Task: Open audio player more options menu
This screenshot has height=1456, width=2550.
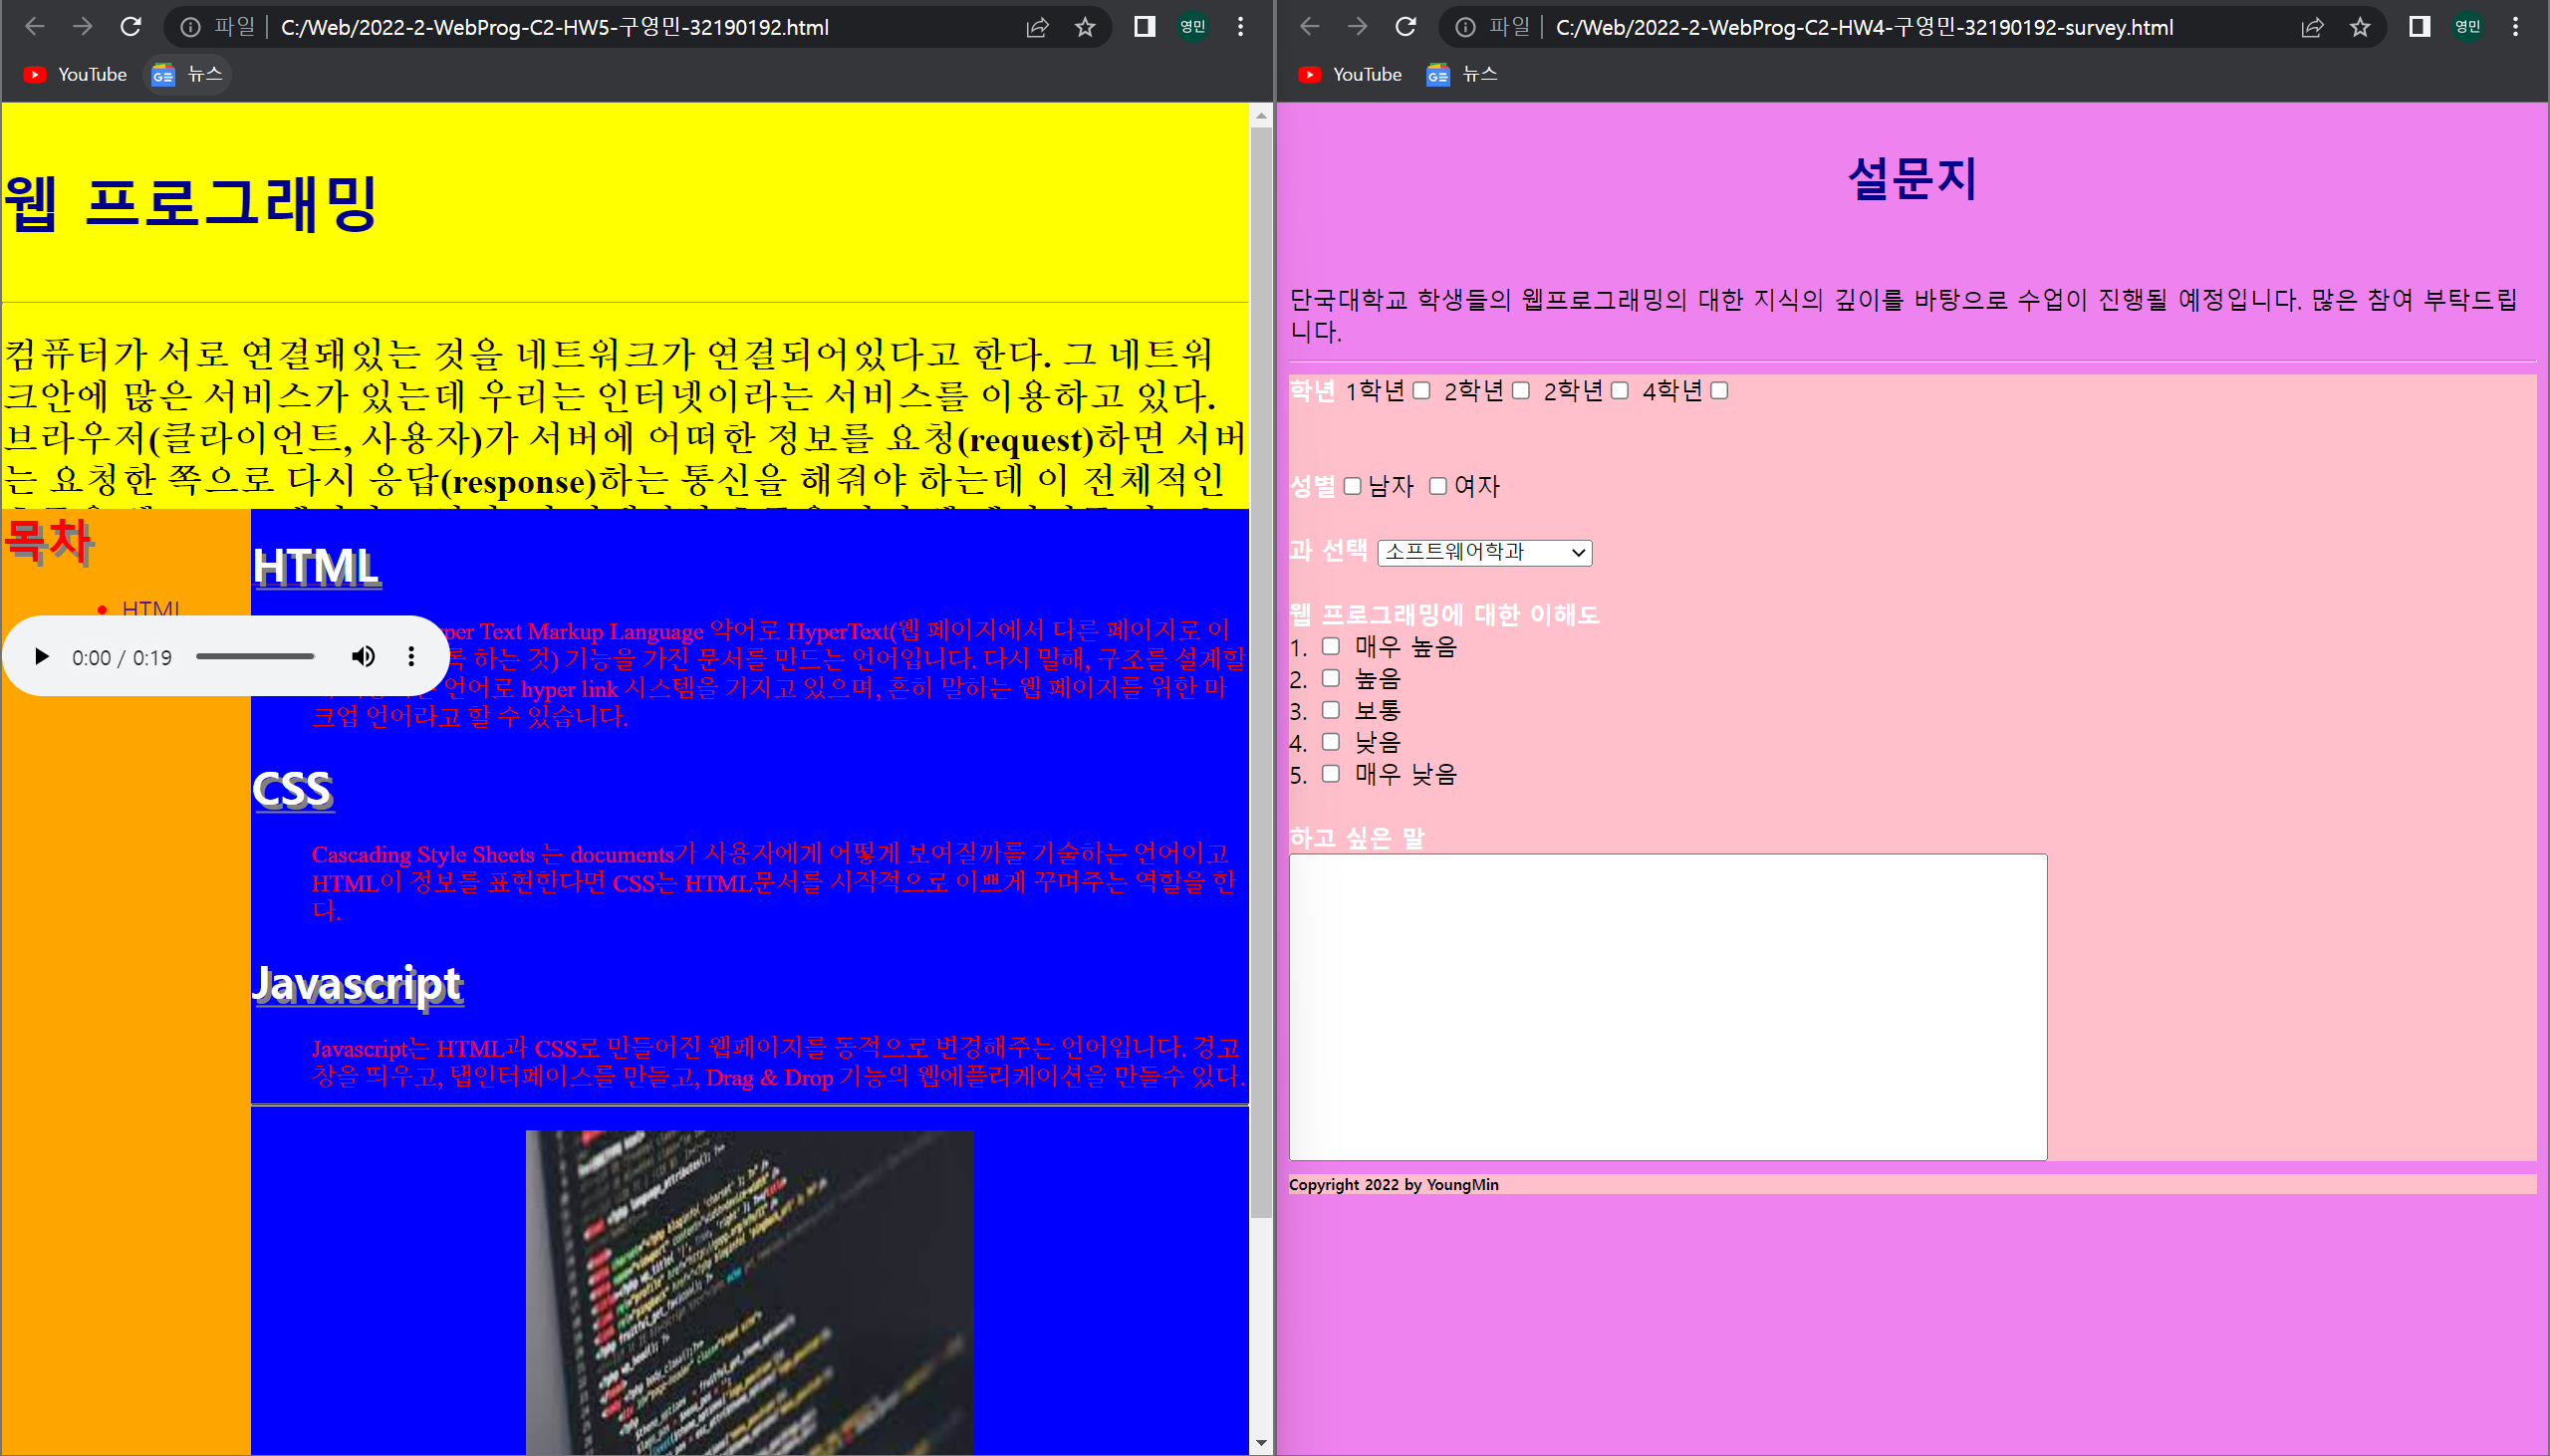Action: 411,657
